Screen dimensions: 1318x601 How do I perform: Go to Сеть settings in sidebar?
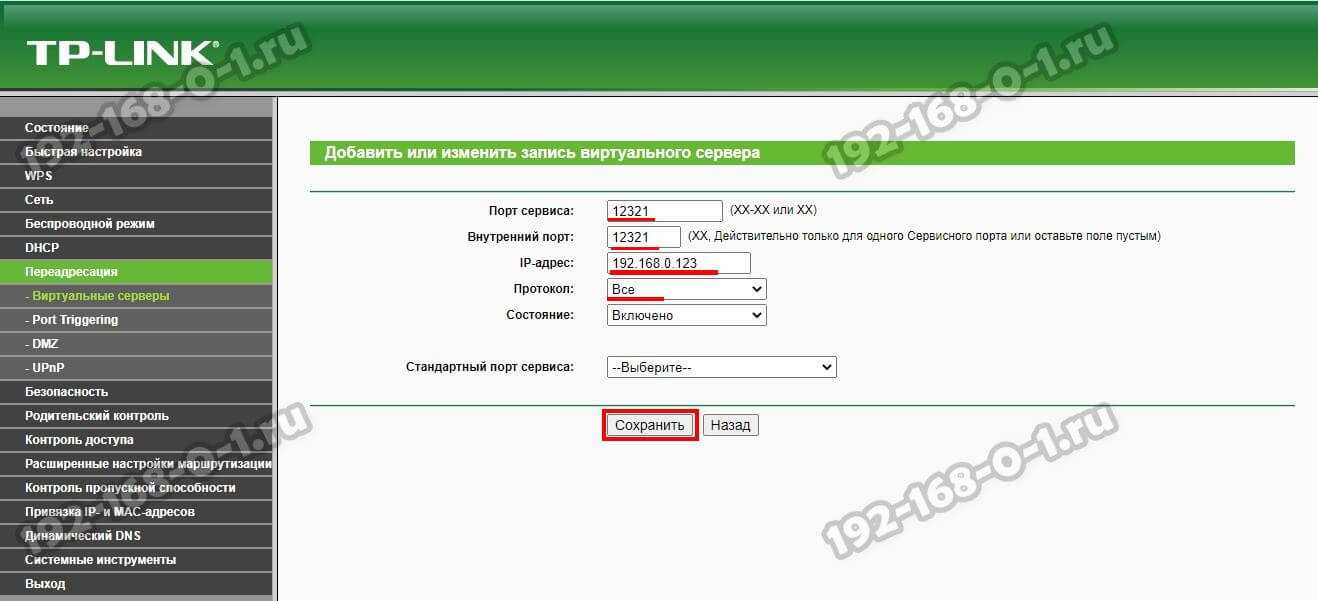tap(39, 200)
